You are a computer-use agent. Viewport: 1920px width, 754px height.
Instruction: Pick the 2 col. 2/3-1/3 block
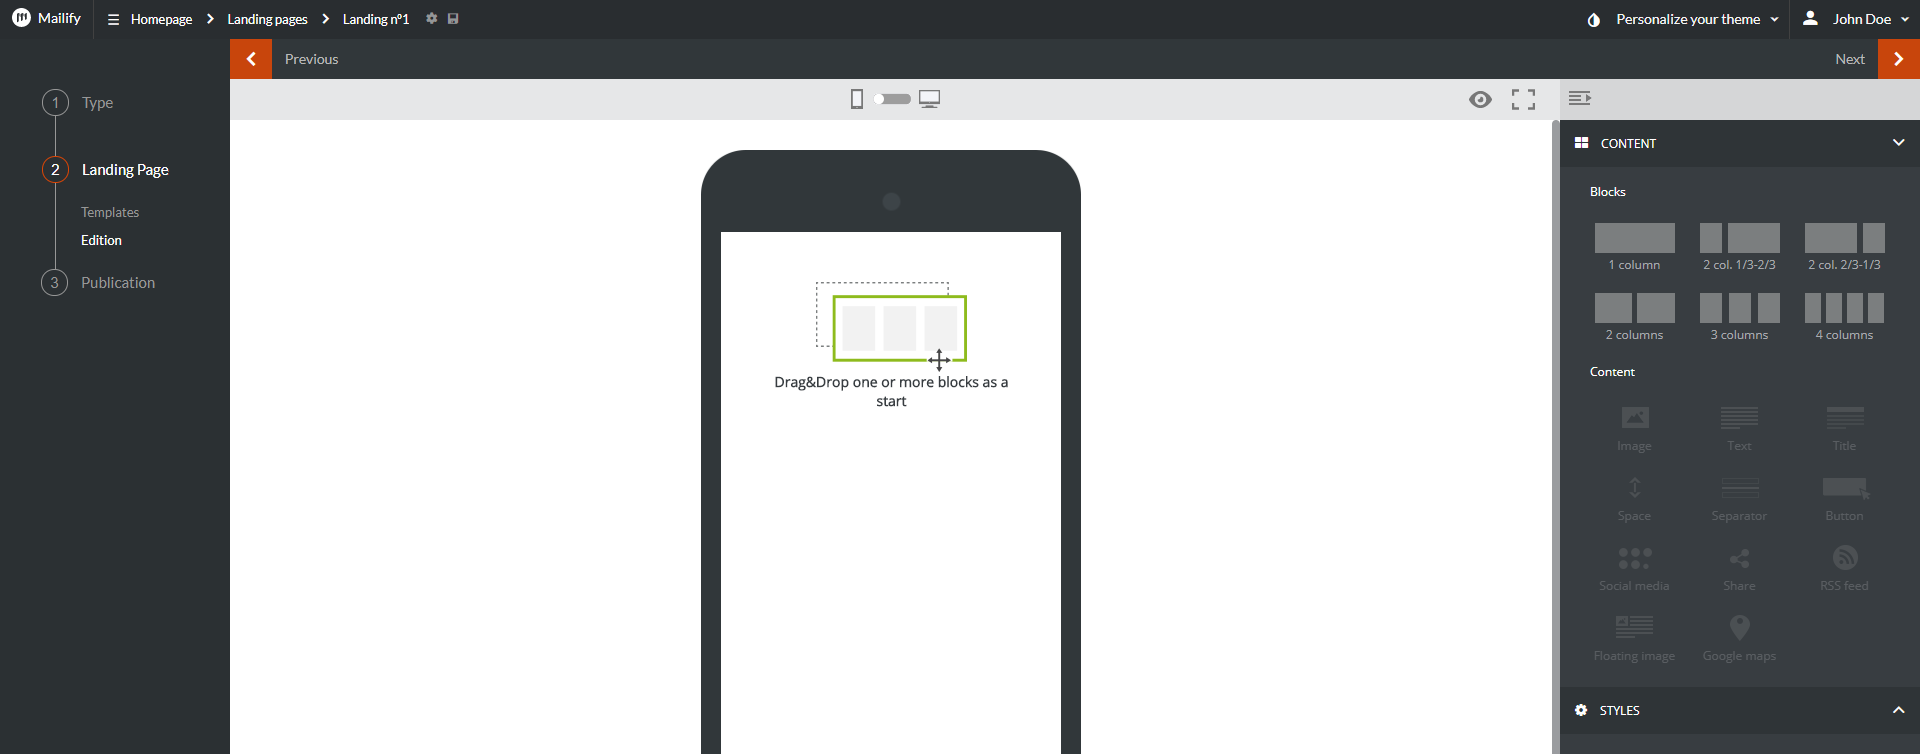pyautogui.click(x=1844, y=247)
